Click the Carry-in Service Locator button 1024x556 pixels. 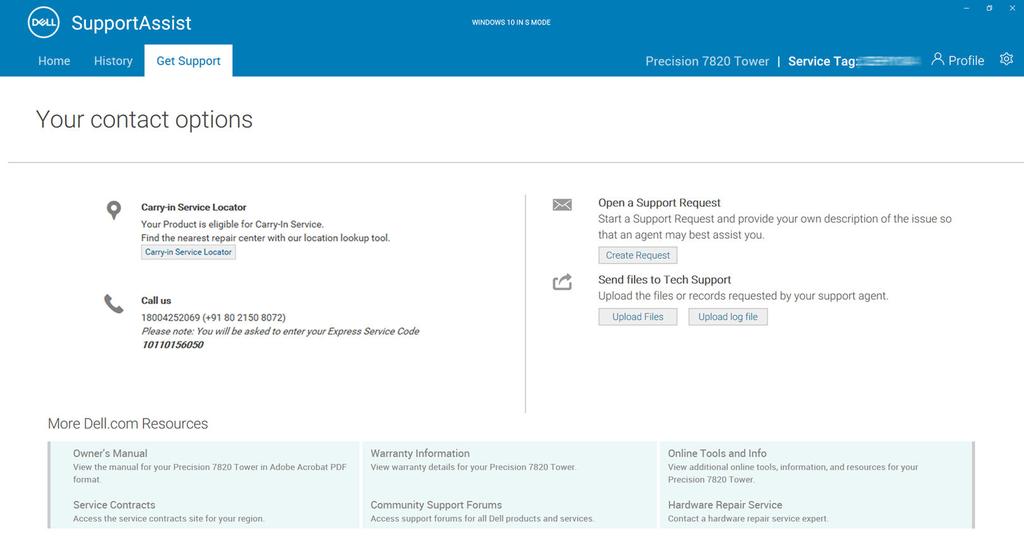point(188,252)
